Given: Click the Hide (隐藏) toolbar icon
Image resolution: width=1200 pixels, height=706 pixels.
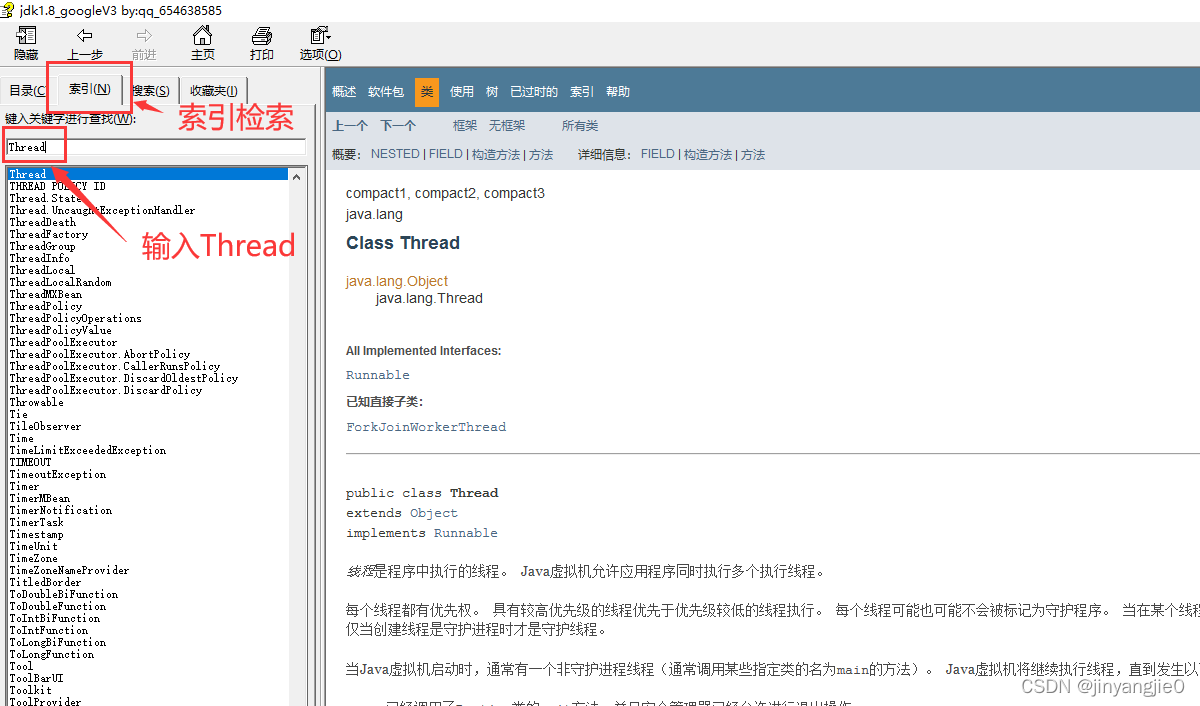Looking at the screenshot, I should [26, 36].
